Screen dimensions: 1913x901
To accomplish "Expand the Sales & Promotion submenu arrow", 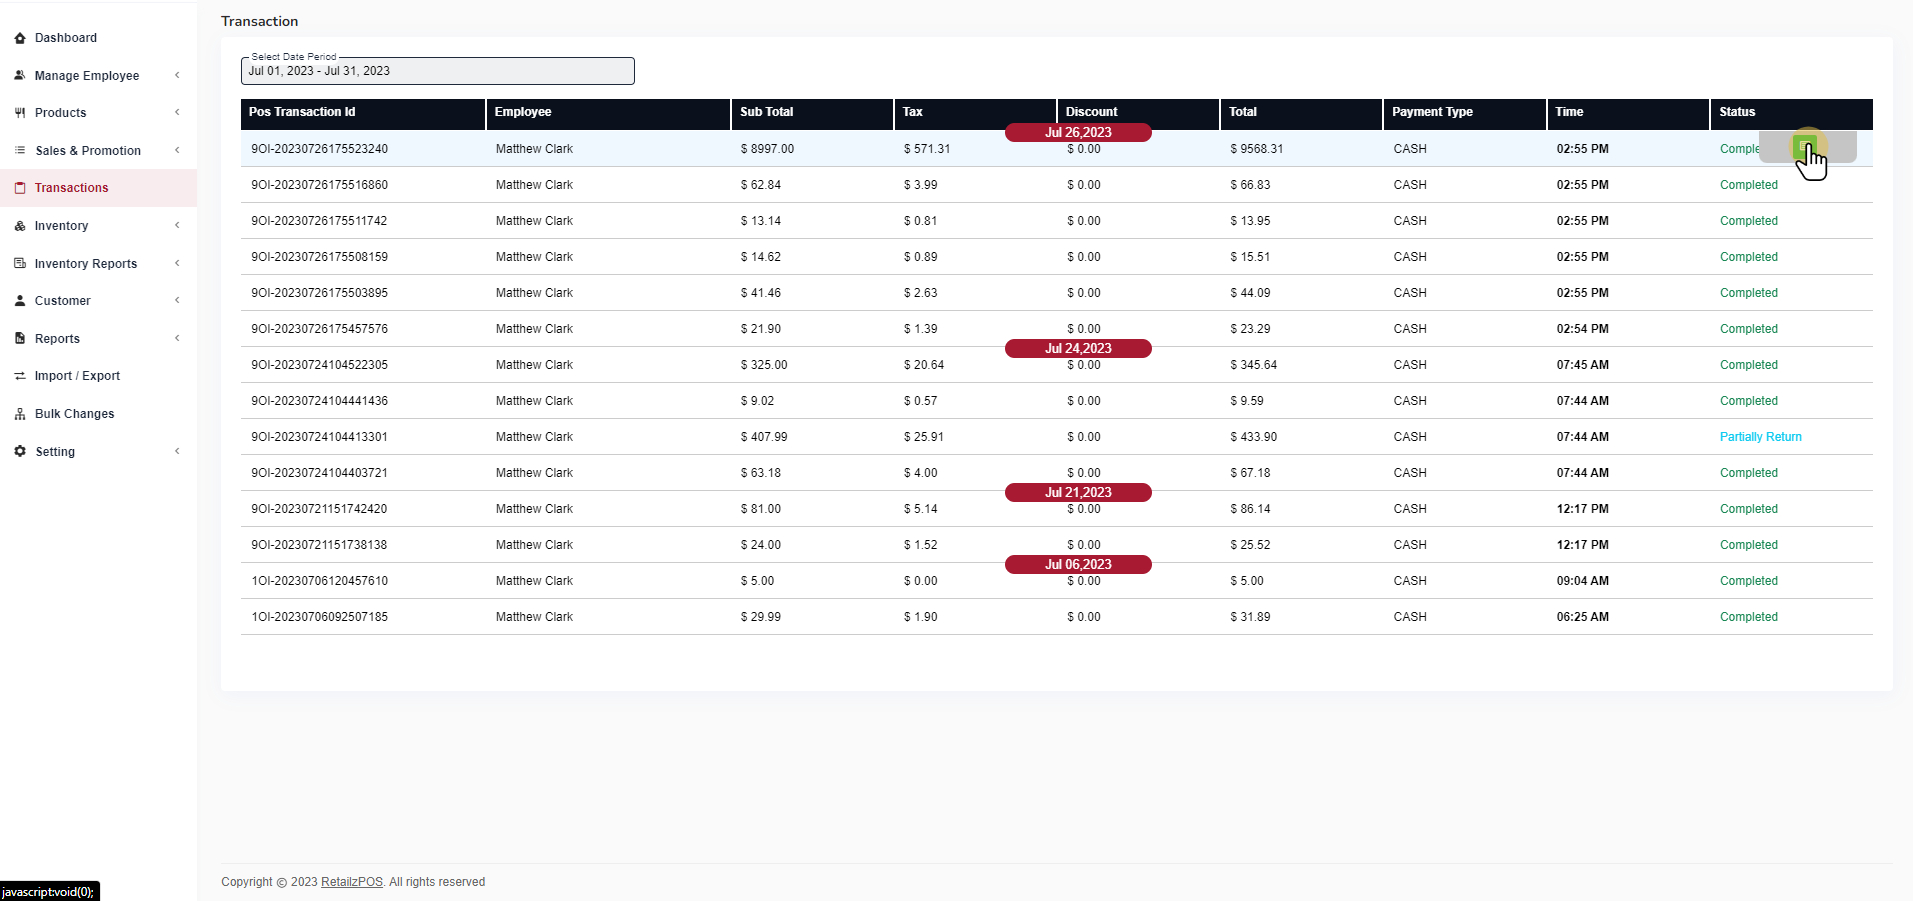I will click(177, 150).
